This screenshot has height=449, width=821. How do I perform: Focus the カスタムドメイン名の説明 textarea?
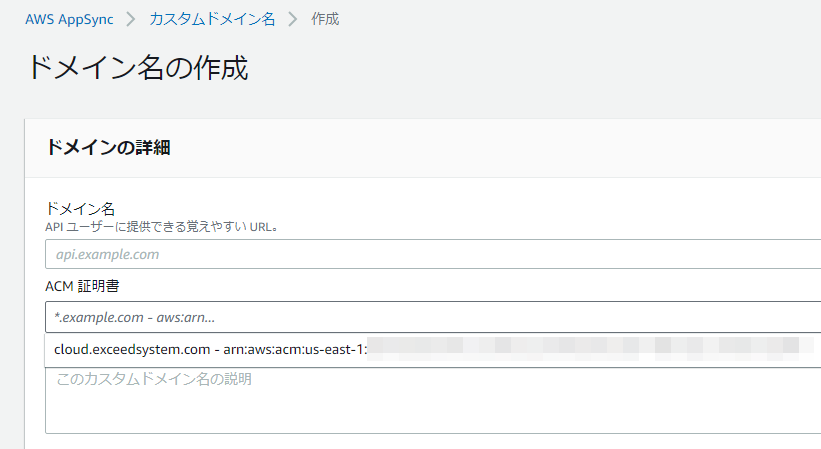coord(433,401)
